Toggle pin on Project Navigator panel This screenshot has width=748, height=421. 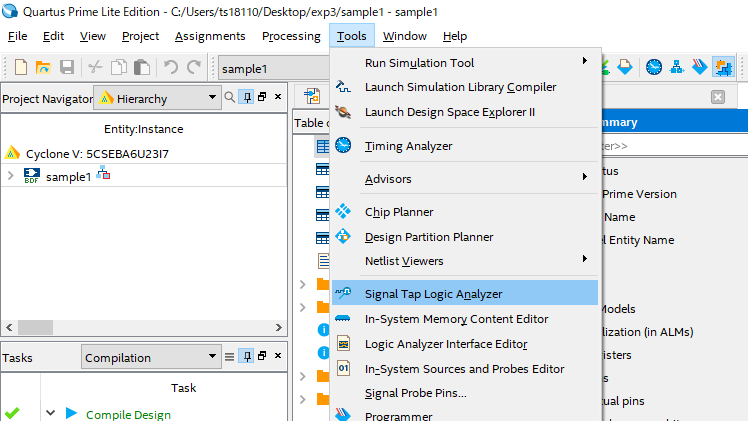247,97
